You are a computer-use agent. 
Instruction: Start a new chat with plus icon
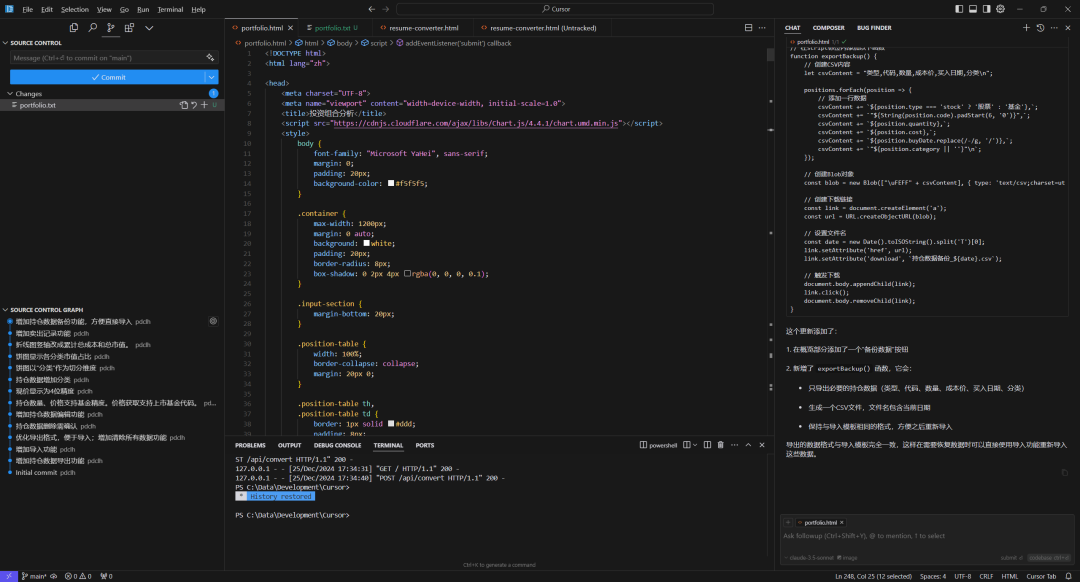tap(1026, 28)
